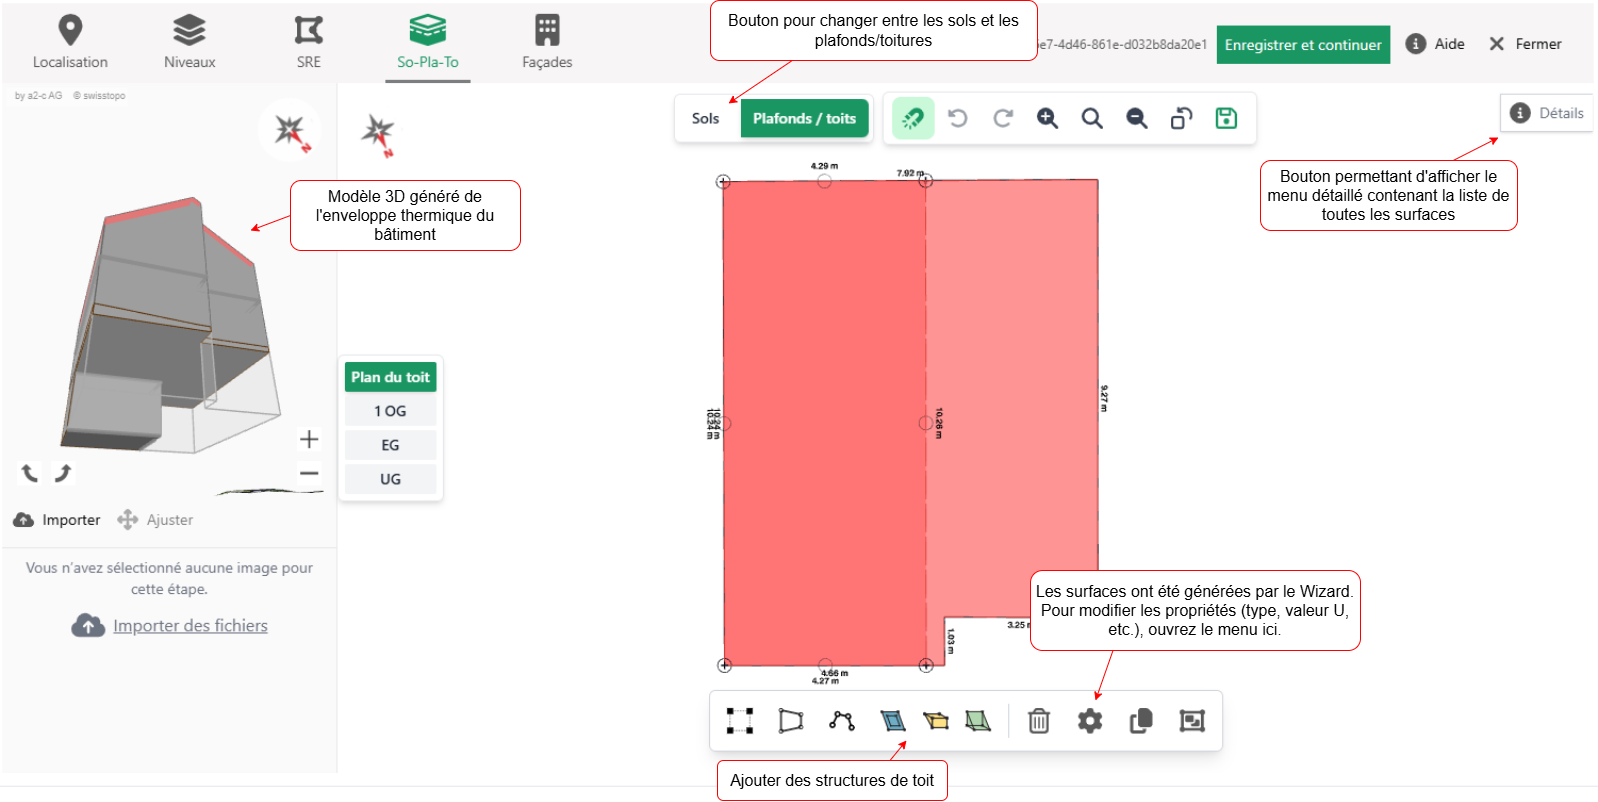Viewport: 1598px width, 802px height.
Task: Click Ajuster button
Action: [155, 520]
